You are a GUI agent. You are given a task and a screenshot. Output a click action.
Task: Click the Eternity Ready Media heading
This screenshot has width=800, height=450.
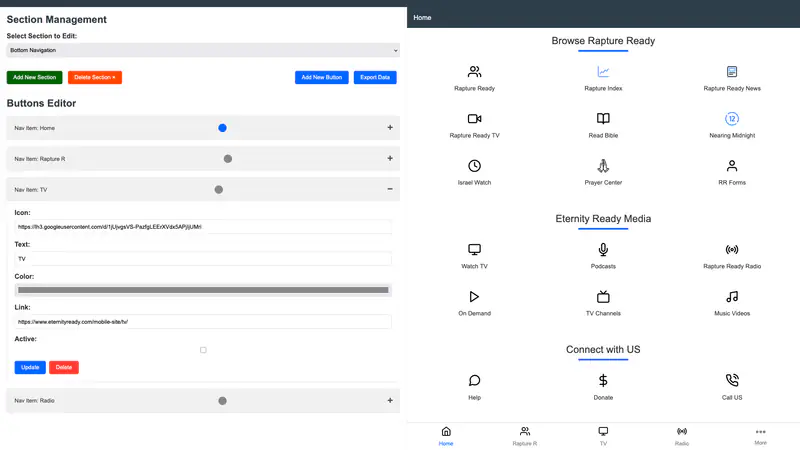tap(603, 219)
